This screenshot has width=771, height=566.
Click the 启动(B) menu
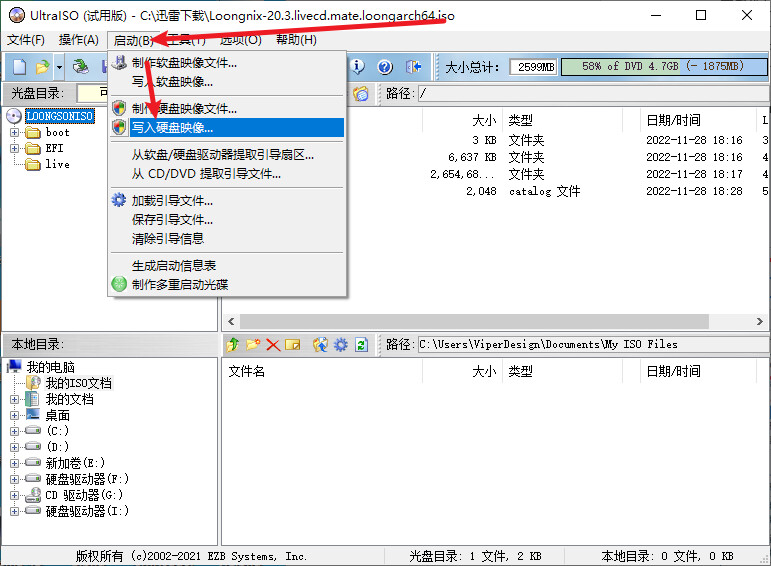click(x=133, y=40)
